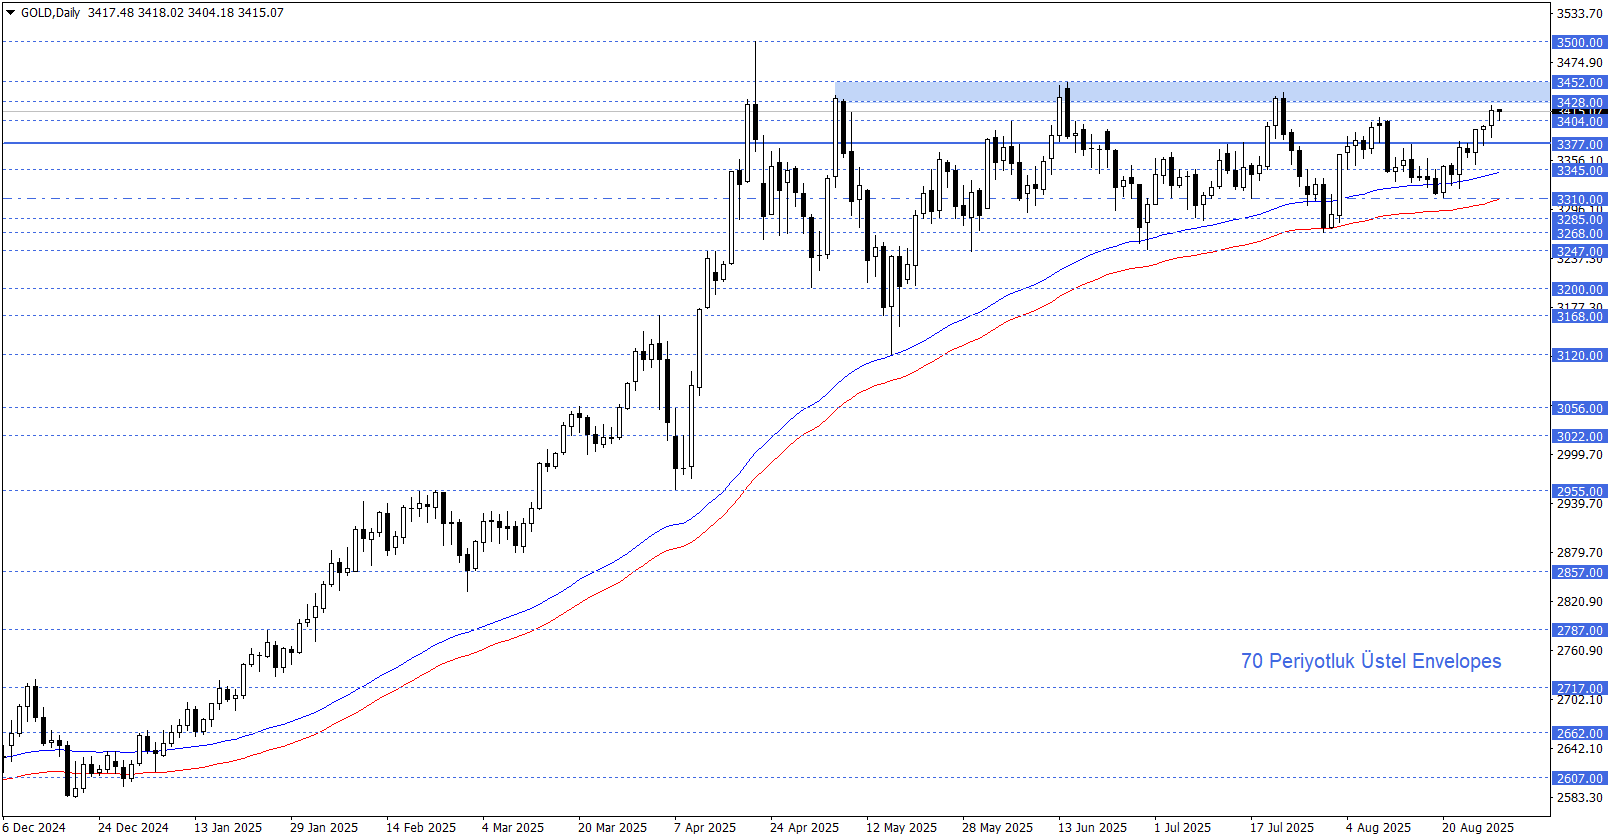Click the 3345.00 price level label
Screen dimensions: 1614x840
[1580, 170]
